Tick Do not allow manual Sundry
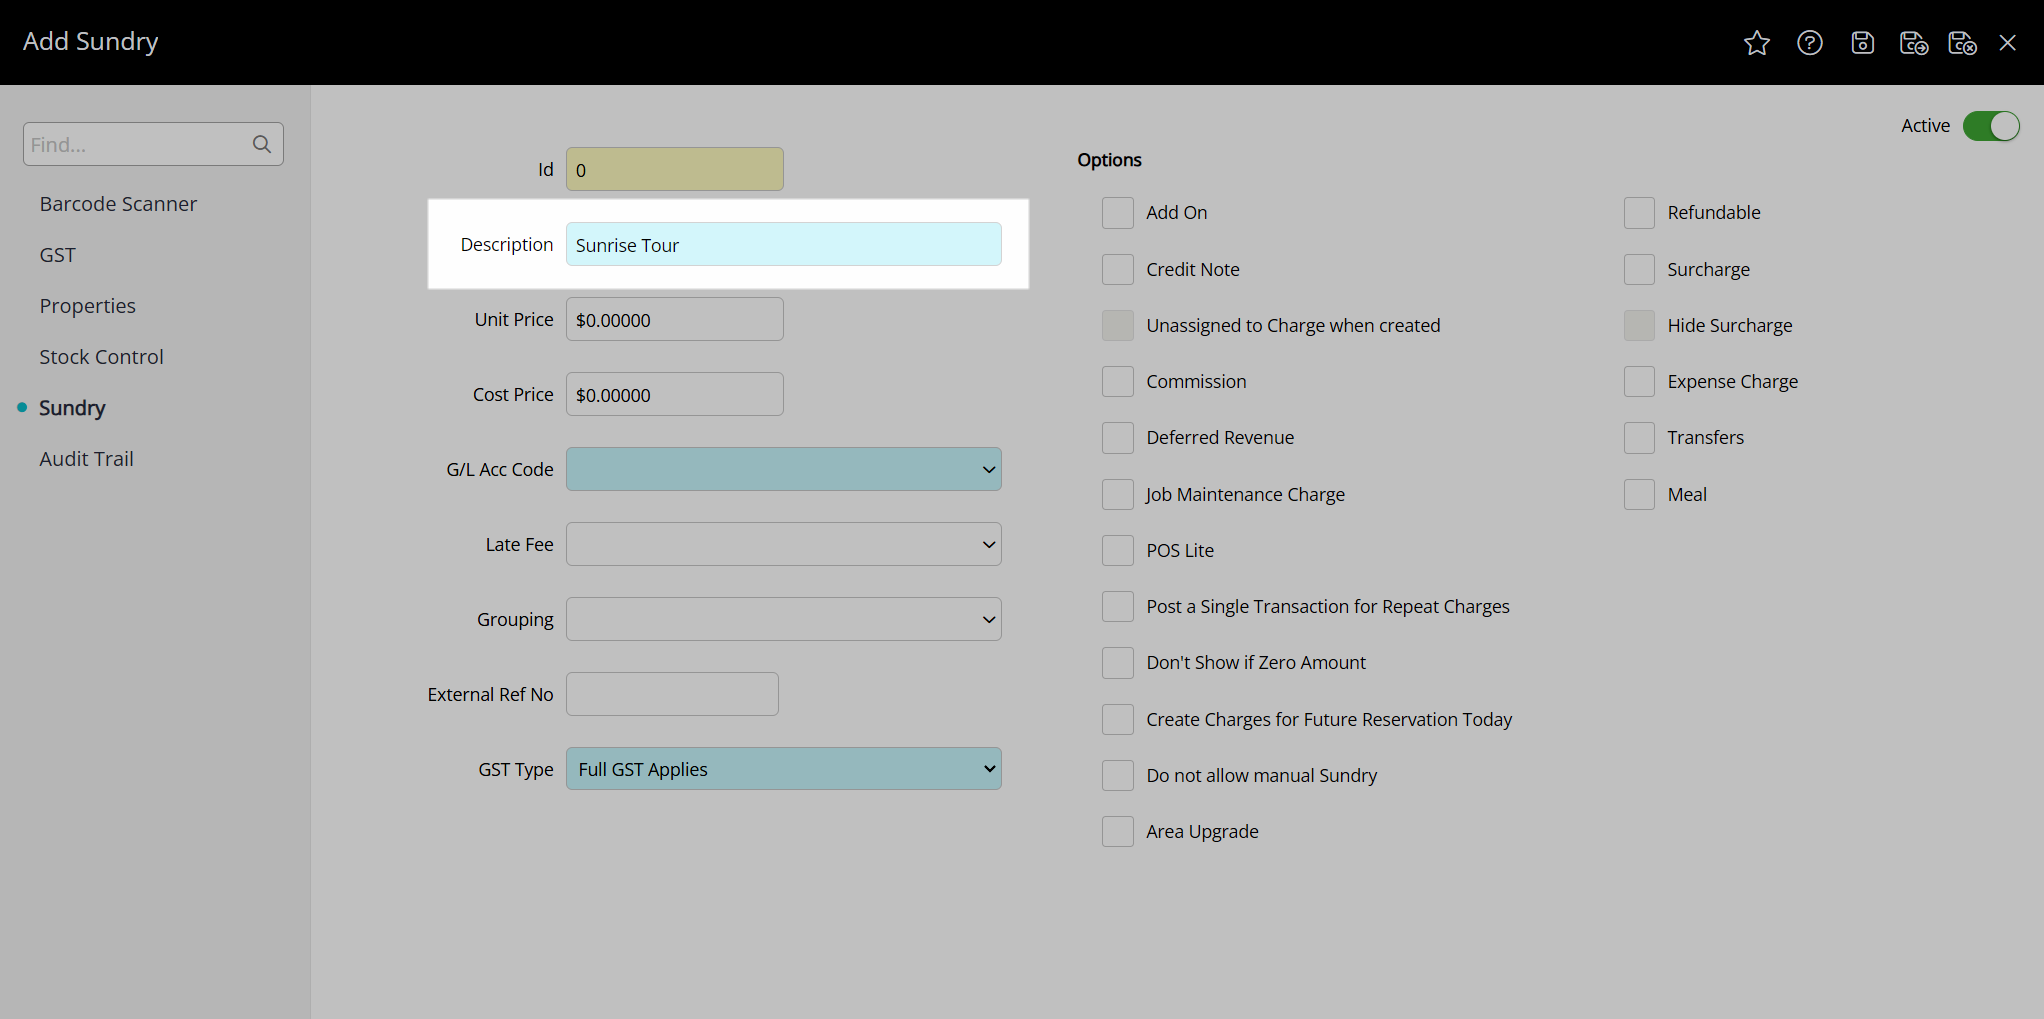Image resolution: width=2044 pixels, height=1019 pixels. [x=1118, y=775]
